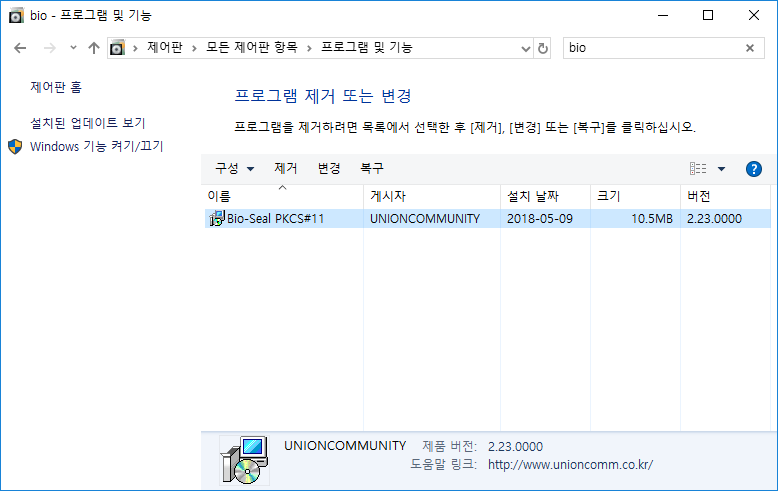The image size is (778, 491).
Task: Click the shield icon beside Windows 기능
Action: tap(15, 147)
